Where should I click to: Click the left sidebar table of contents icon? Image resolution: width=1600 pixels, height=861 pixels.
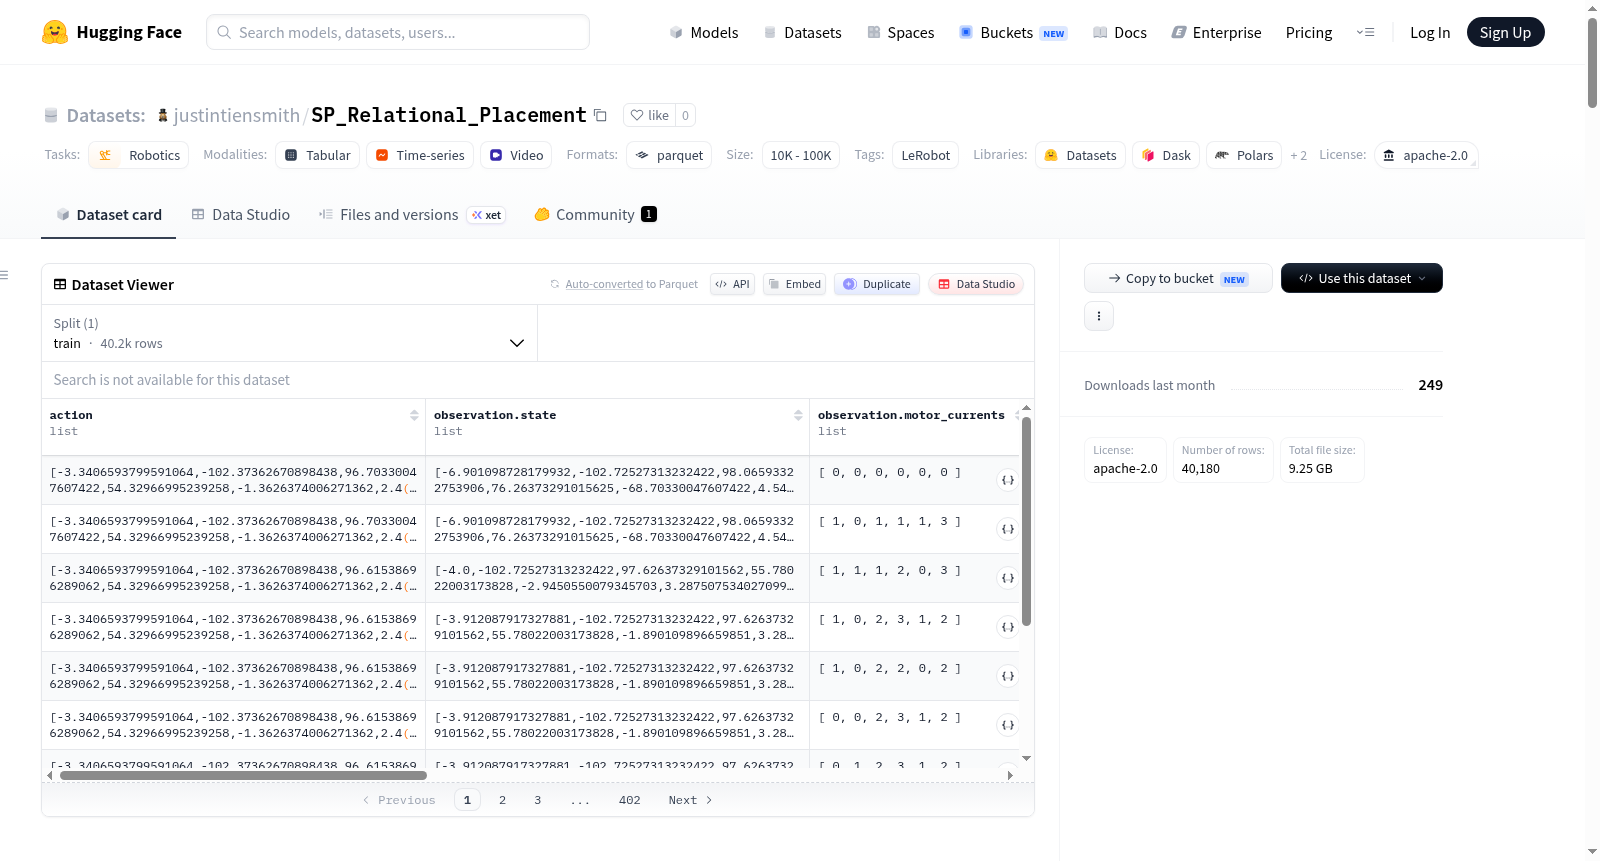pyautogui.click(x=4, y=275)
